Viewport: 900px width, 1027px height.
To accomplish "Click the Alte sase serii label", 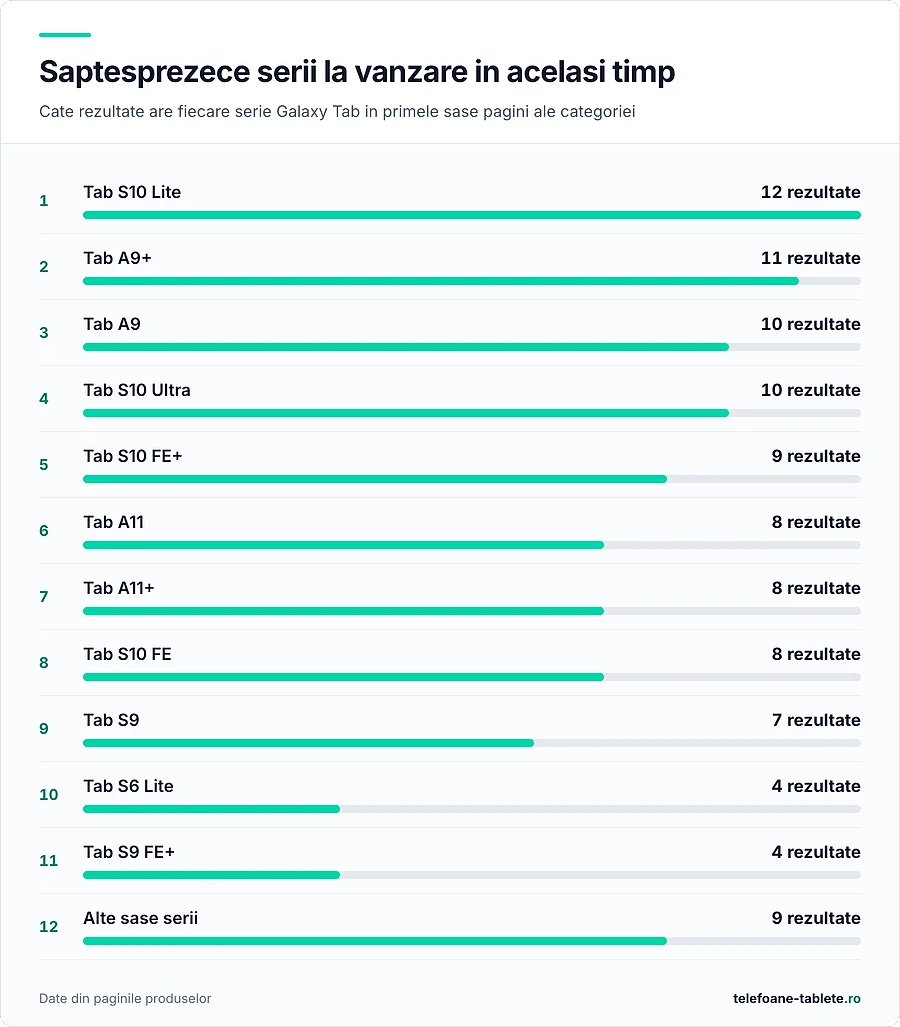I will (x=140, y=918).
